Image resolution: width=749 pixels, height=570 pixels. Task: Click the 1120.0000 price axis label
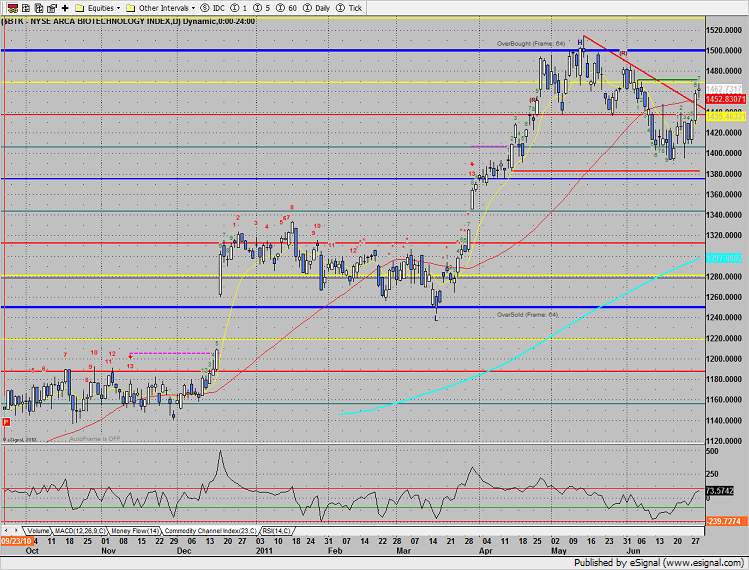[724, 441]
